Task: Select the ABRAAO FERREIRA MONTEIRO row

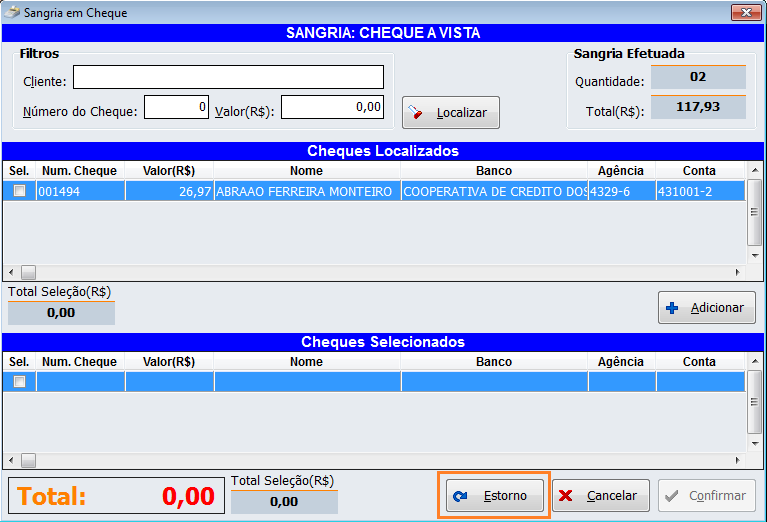Action: [x=304, y=191]
